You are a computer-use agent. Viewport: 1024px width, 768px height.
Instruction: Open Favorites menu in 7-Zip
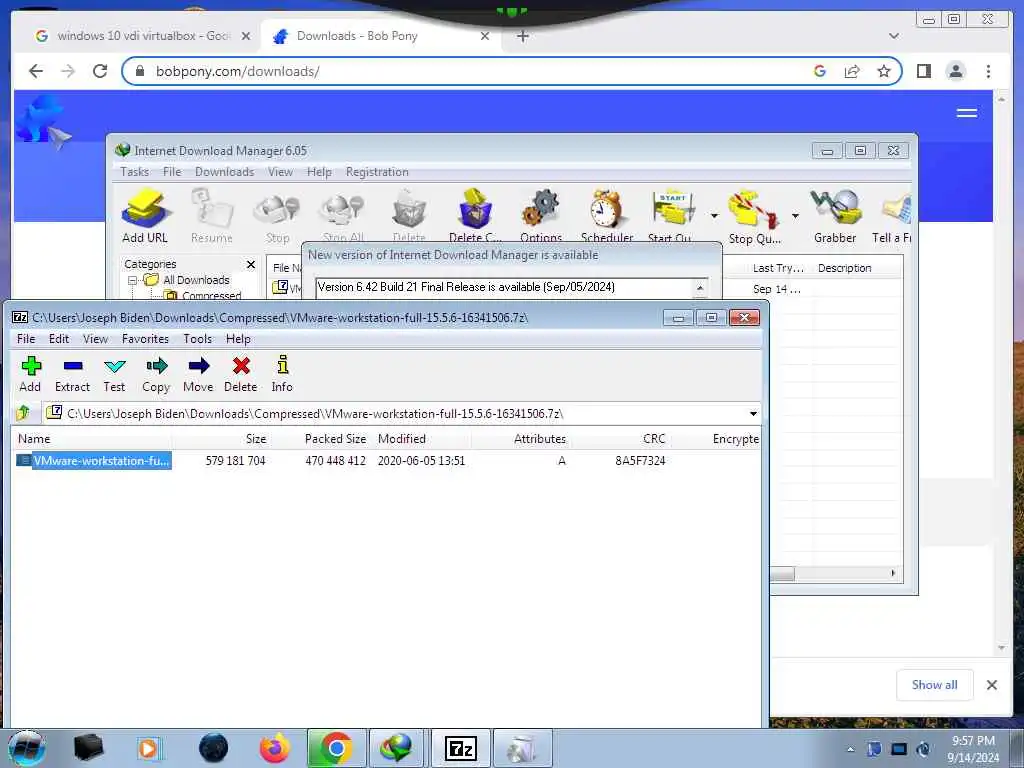145,339
